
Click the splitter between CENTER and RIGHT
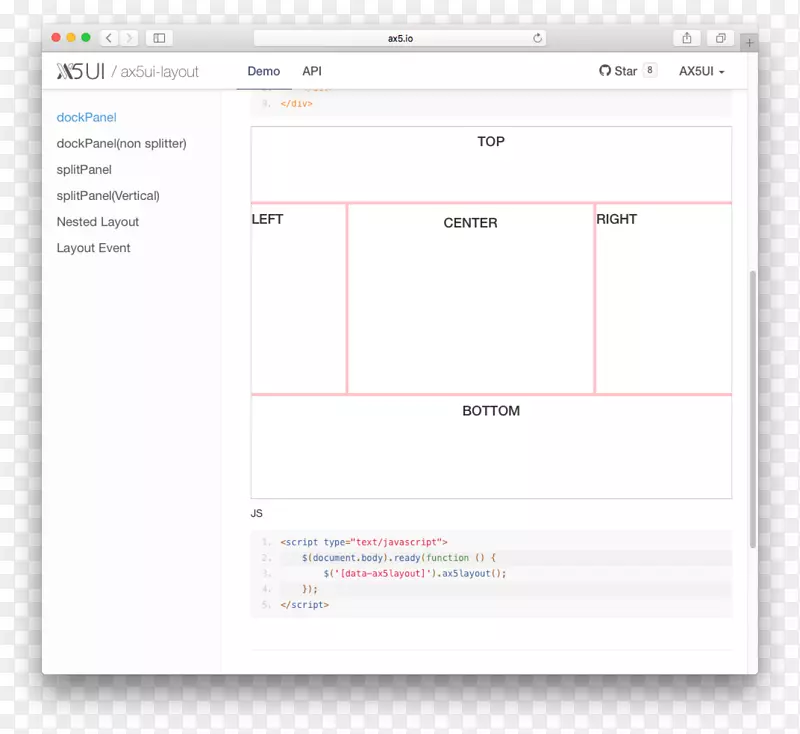coord(594,298)
